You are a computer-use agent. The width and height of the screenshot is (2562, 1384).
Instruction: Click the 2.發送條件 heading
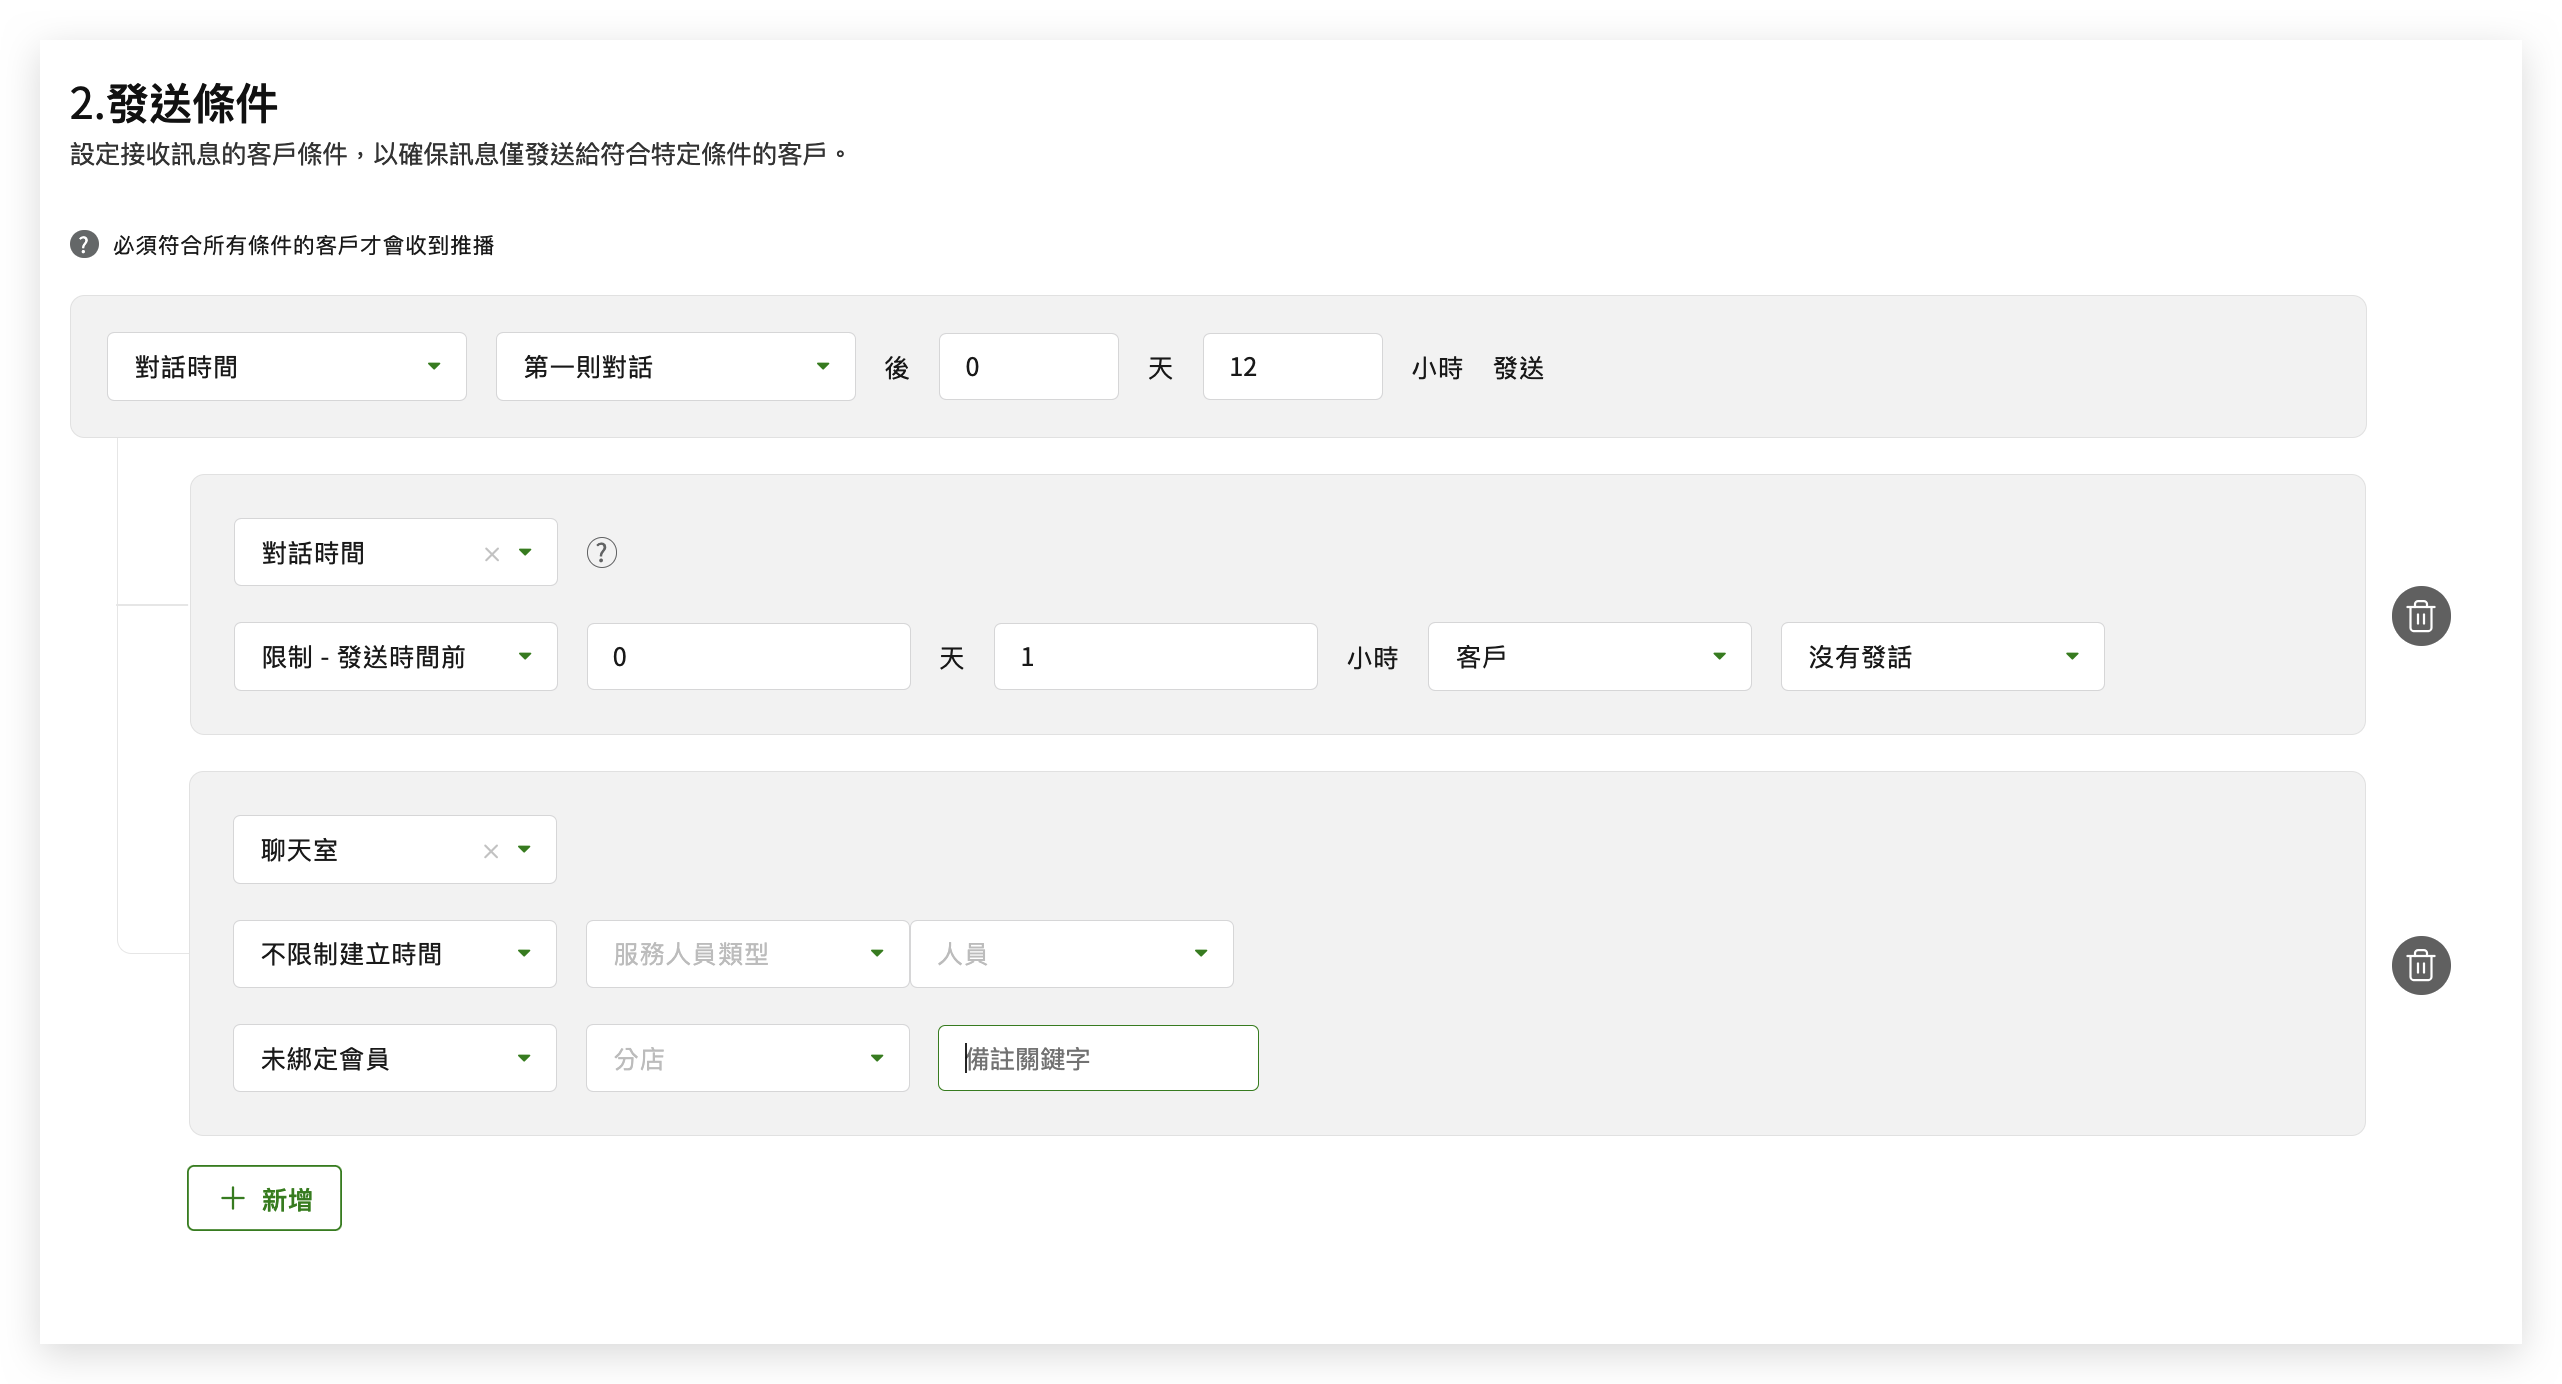coord(174,103)
